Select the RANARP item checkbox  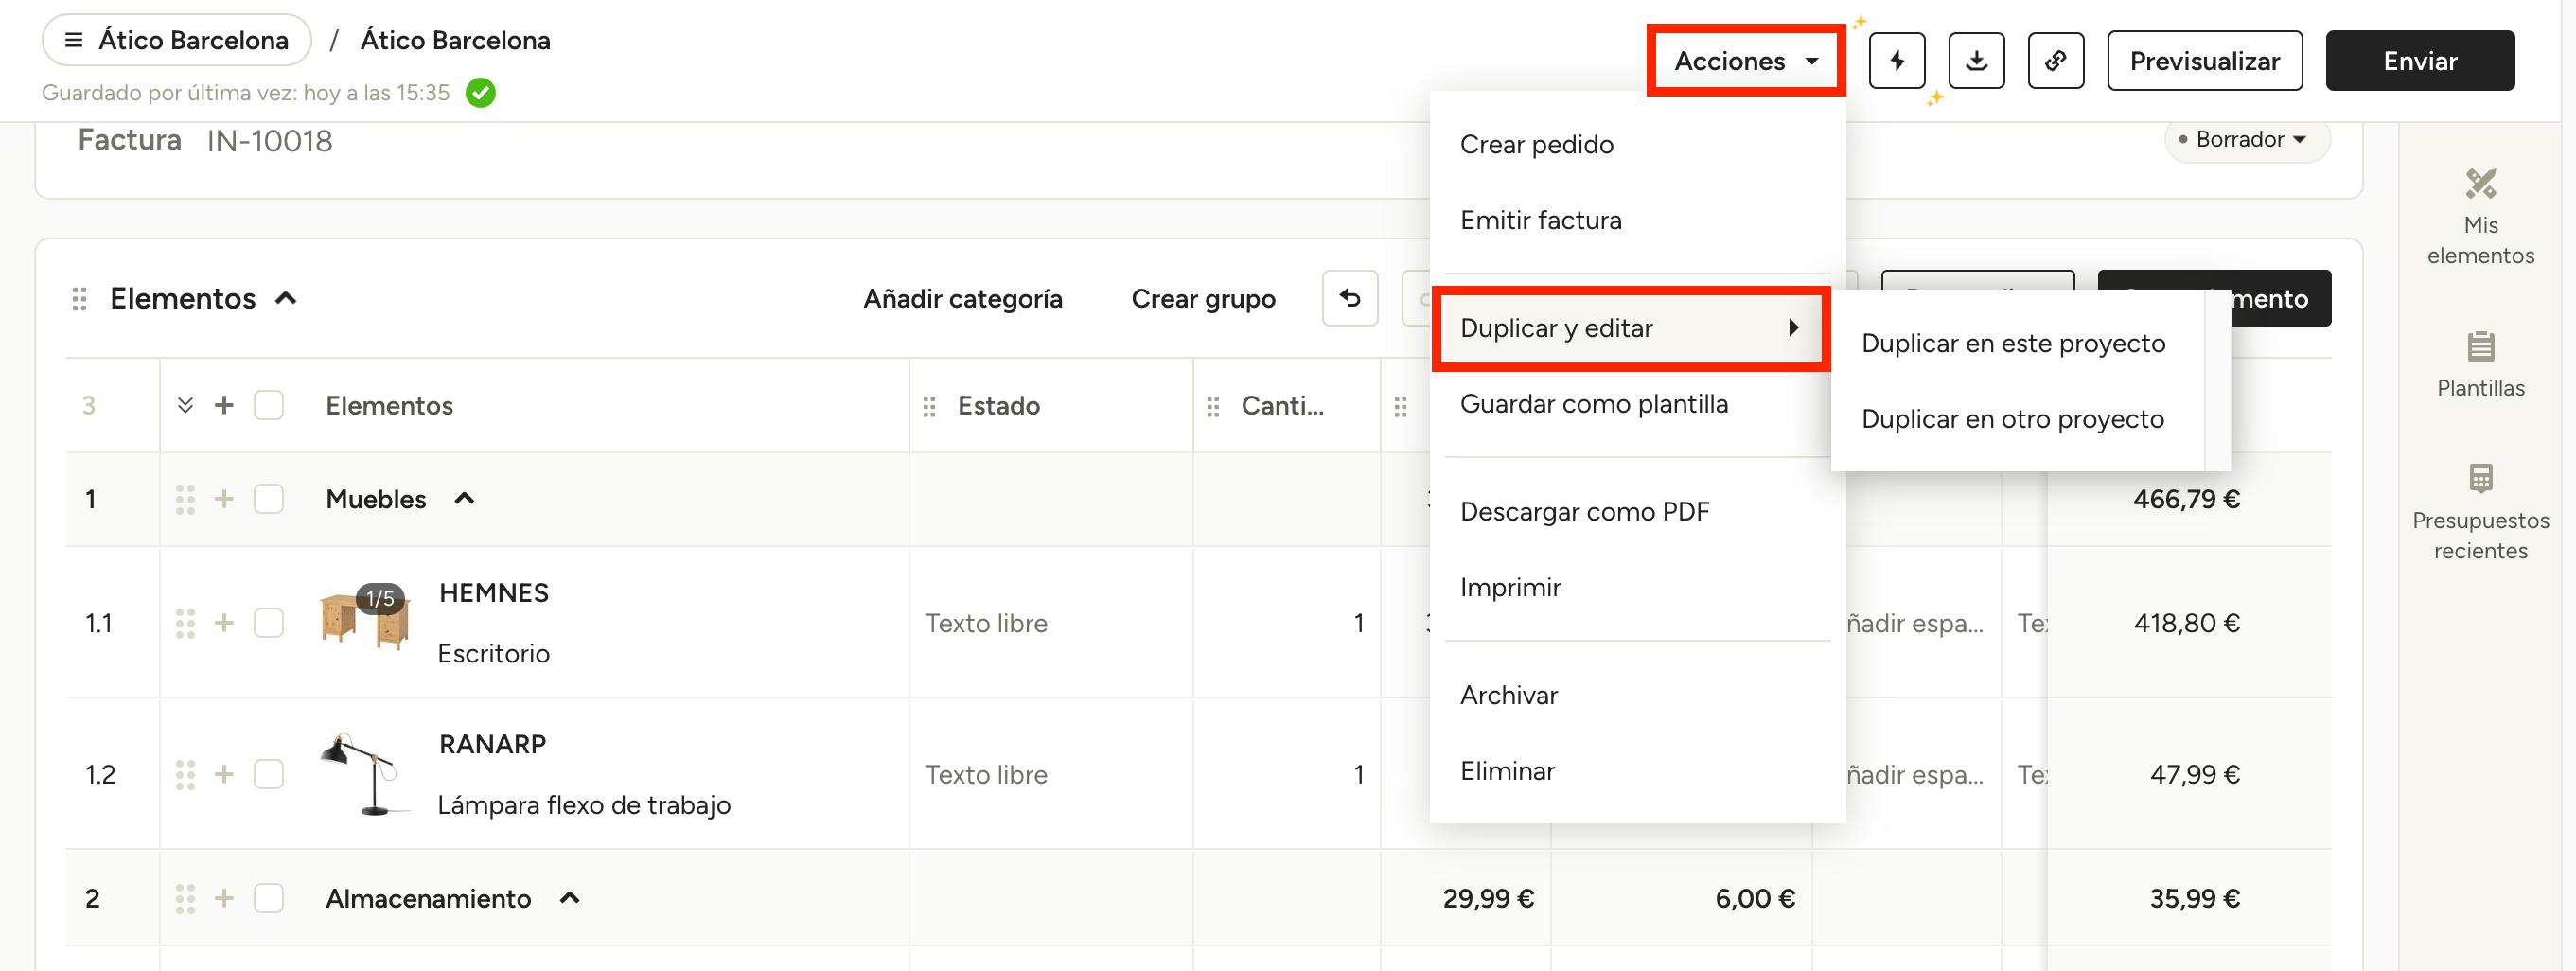tap(268, 774)
